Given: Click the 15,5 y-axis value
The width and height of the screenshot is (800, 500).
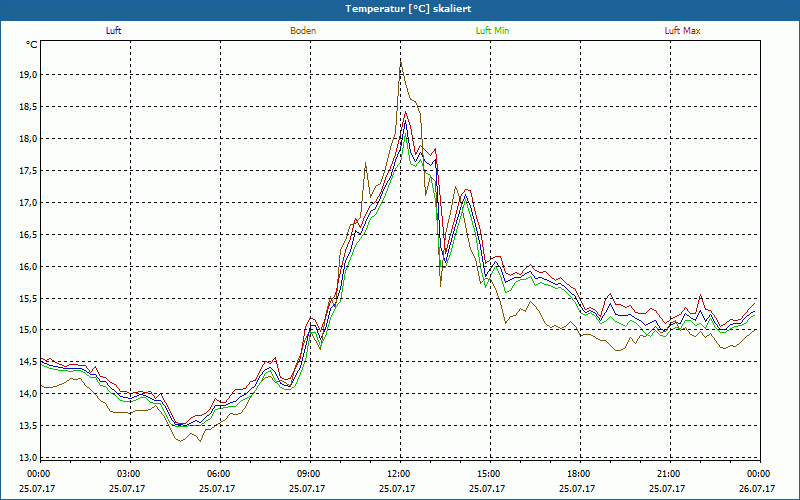Looking at the screenshot, I should 30,298.
